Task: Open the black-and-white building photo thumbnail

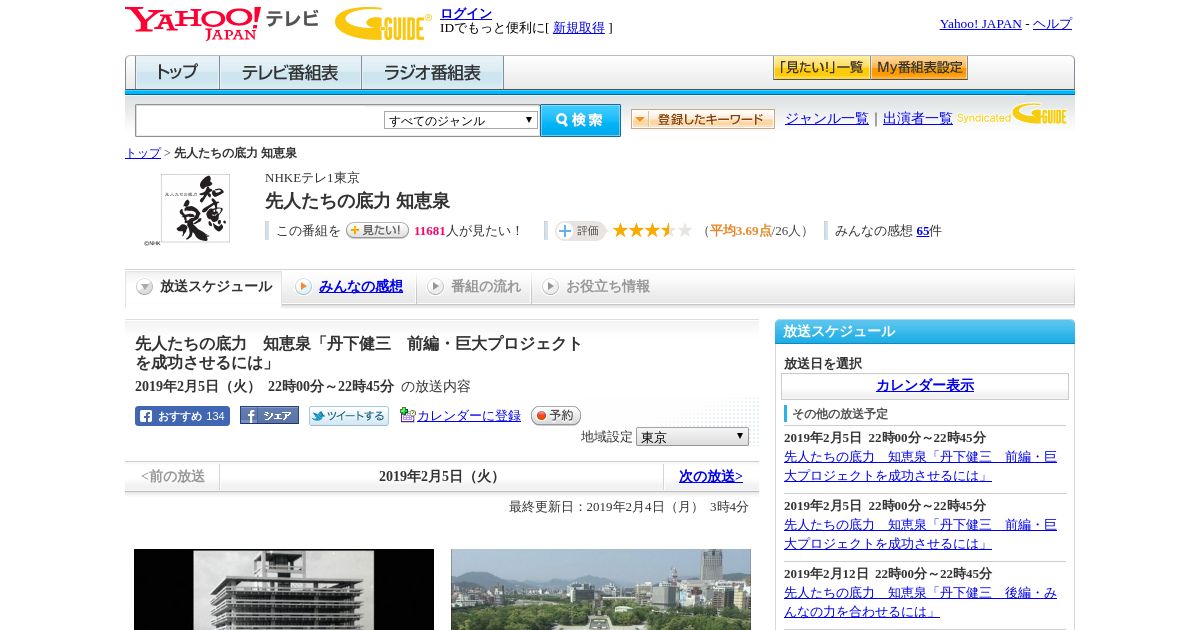Action: point(284,589)
